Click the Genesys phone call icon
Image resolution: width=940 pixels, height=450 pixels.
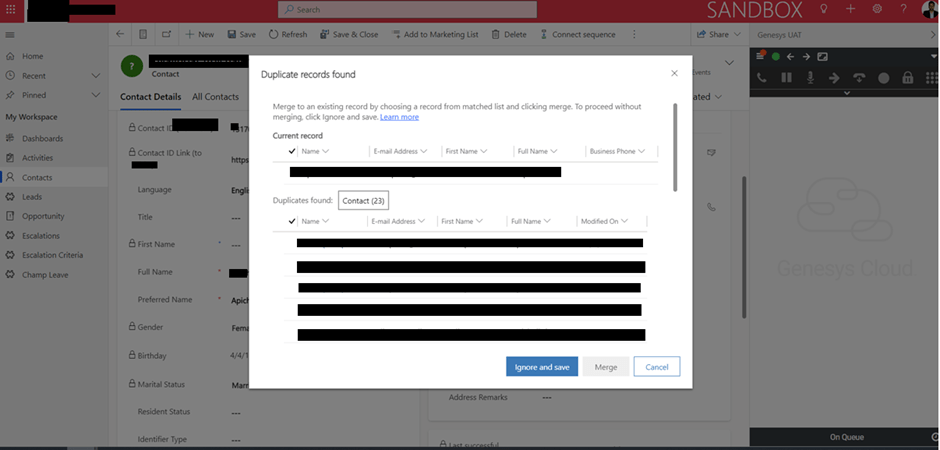(762, 78)
